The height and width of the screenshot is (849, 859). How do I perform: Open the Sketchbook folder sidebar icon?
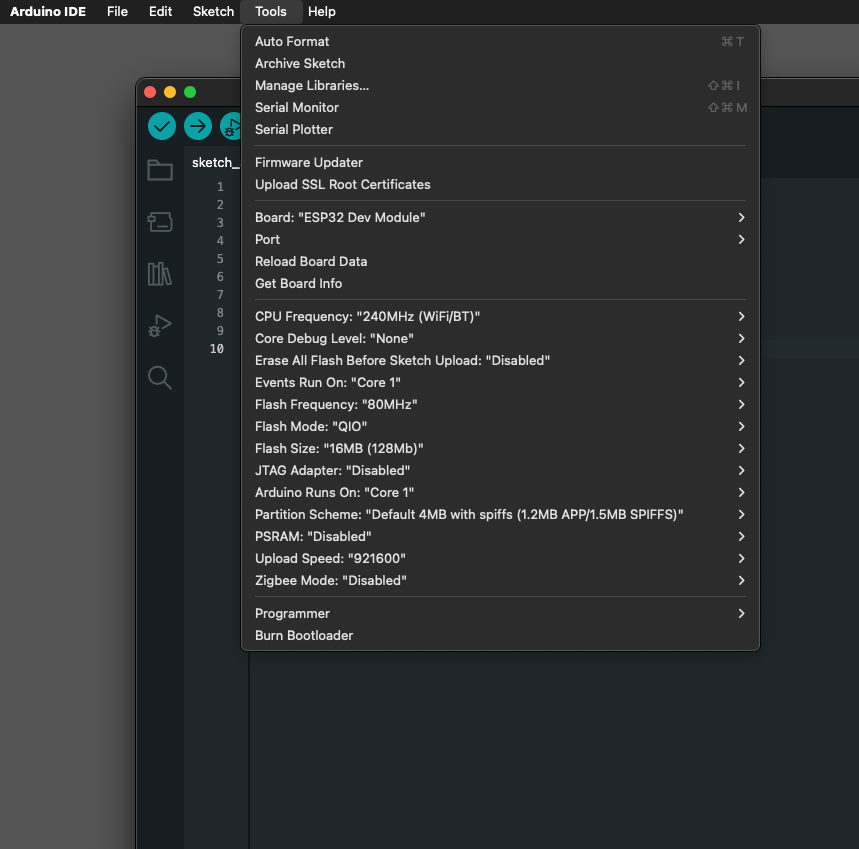tap(160, 170)
